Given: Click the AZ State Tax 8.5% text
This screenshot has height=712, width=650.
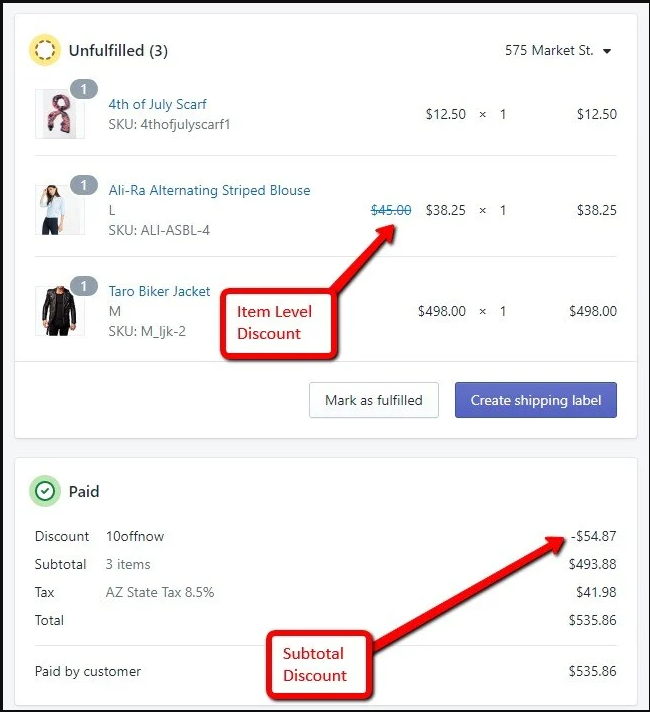Looking at the screenshot, I should coord(160,592).
